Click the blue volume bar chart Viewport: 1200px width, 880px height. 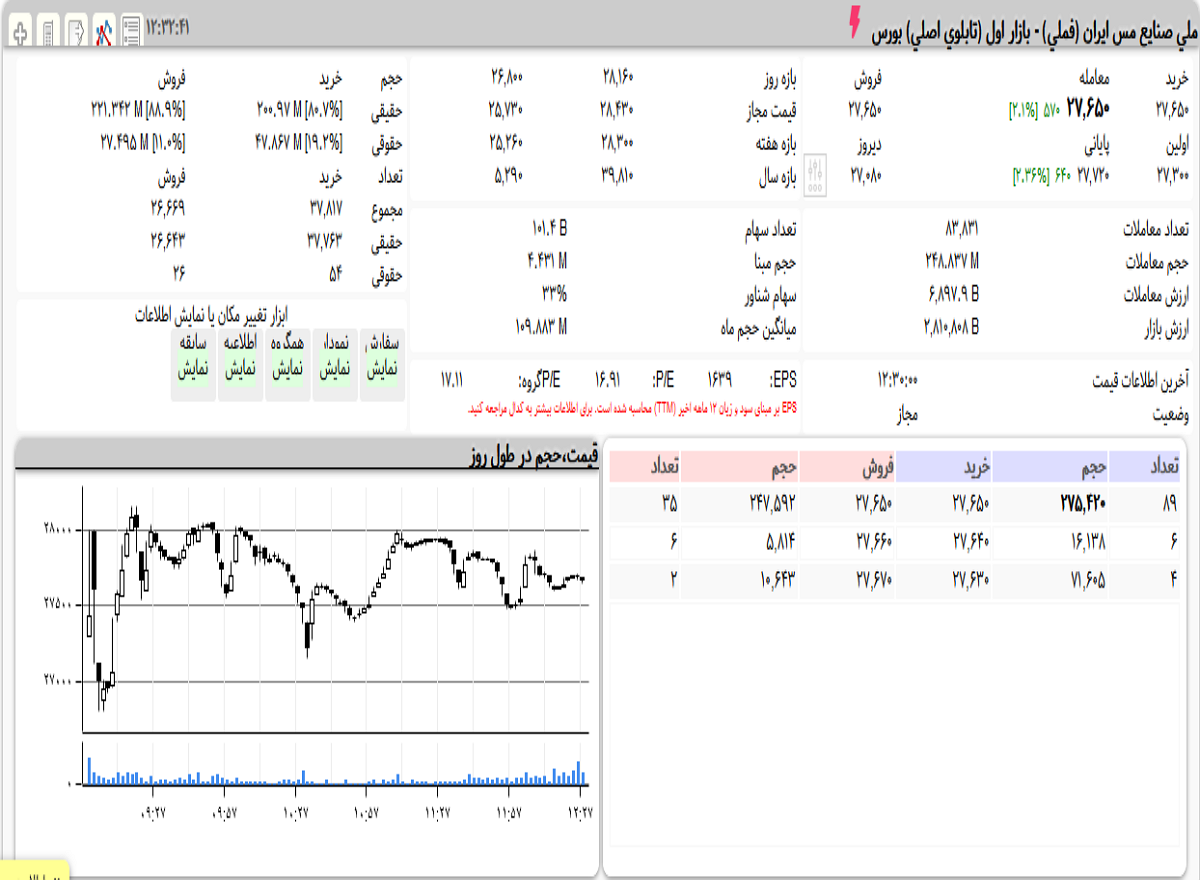pyautogui.click(x=335, y=767)
